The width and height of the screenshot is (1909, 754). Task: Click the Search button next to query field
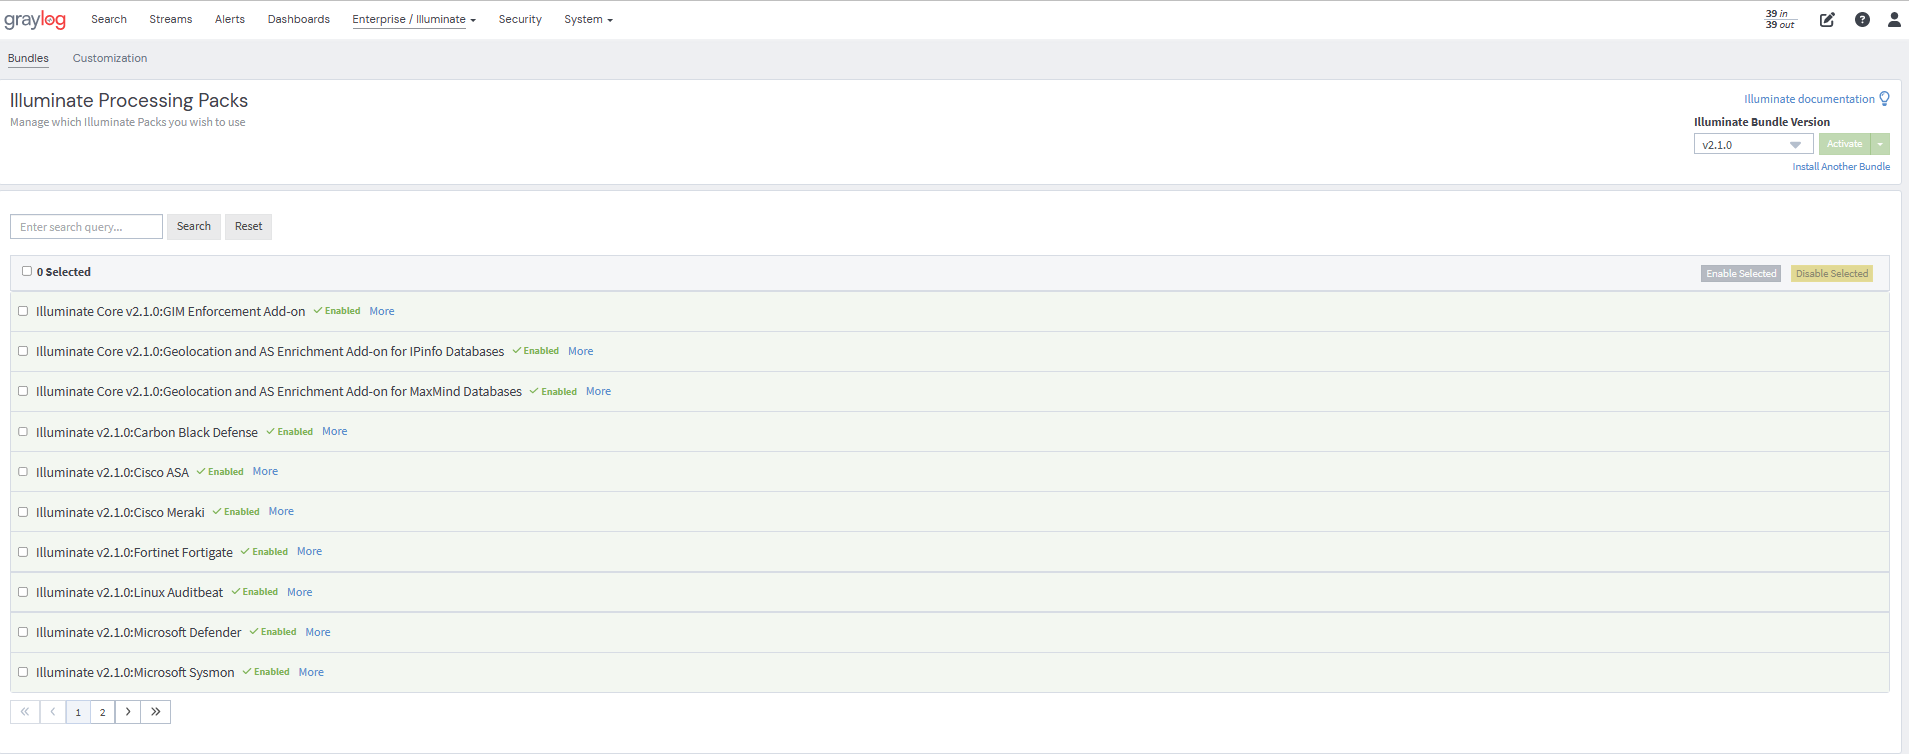click(194, 226)
